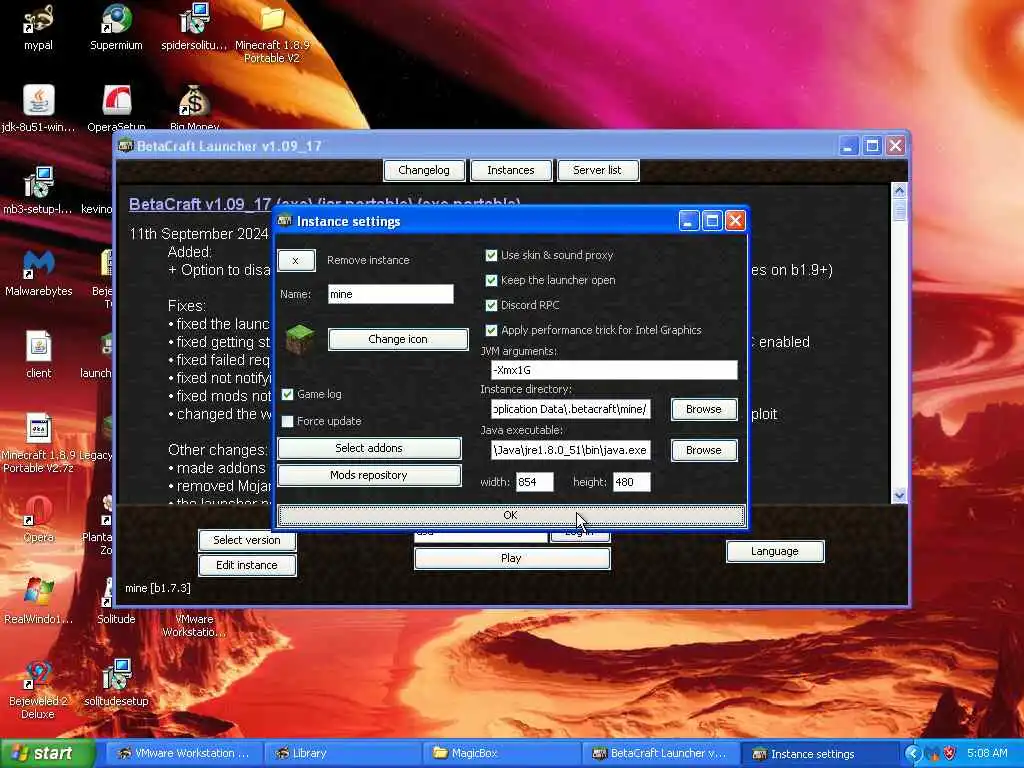Click the red shield security tray icon
Image resolution: width=1024 pixels, height=768 pixels.
click(950, 753)
